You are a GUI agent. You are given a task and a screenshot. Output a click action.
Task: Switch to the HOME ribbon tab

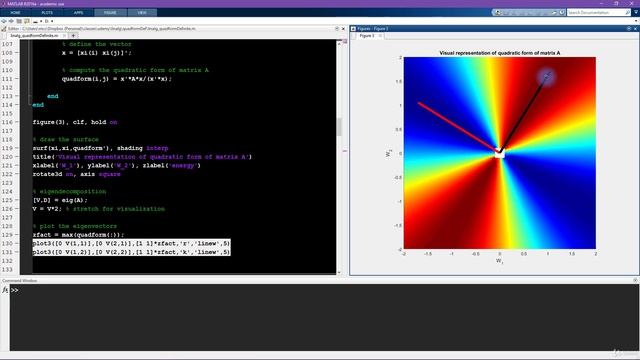[x=16, y=13]
